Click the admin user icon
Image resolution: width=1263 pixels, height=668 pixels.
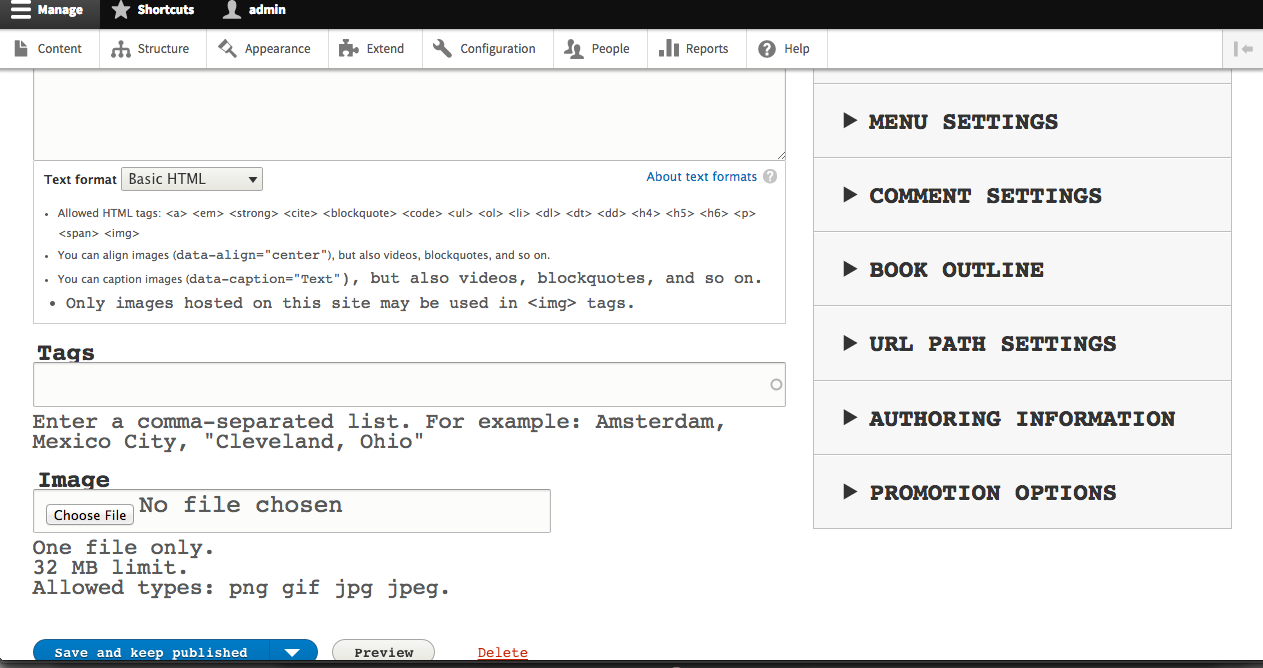tap(232, 10)
